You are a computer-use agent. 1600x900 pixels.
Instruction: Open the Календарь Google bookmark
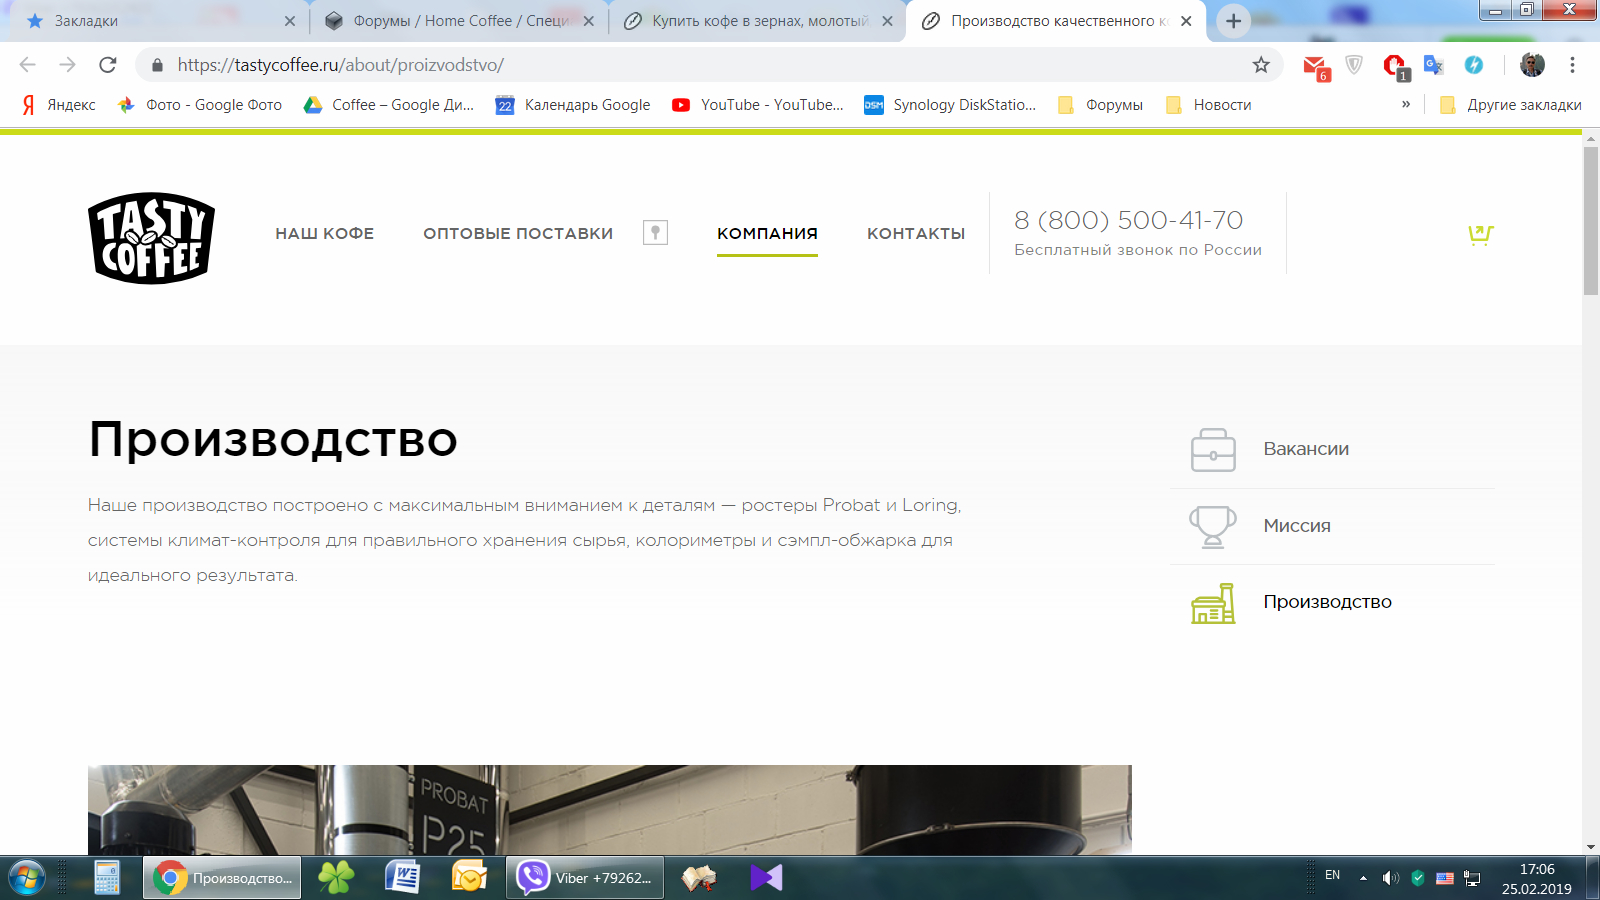tap(573, 105)
